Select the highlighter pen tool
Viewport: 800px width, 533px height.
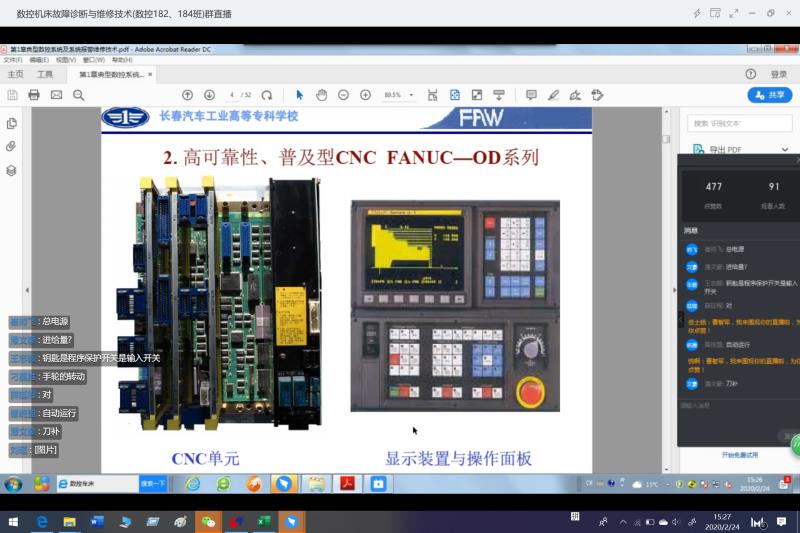[x=553, y=95]
